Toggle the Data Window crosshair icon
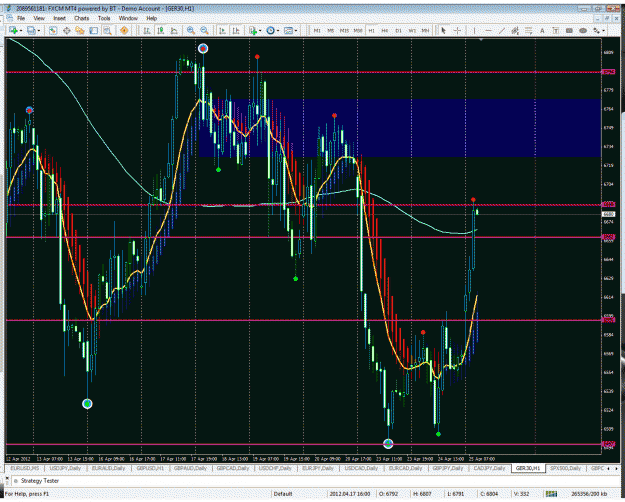625x502 pixels. (x=67, y=30)
